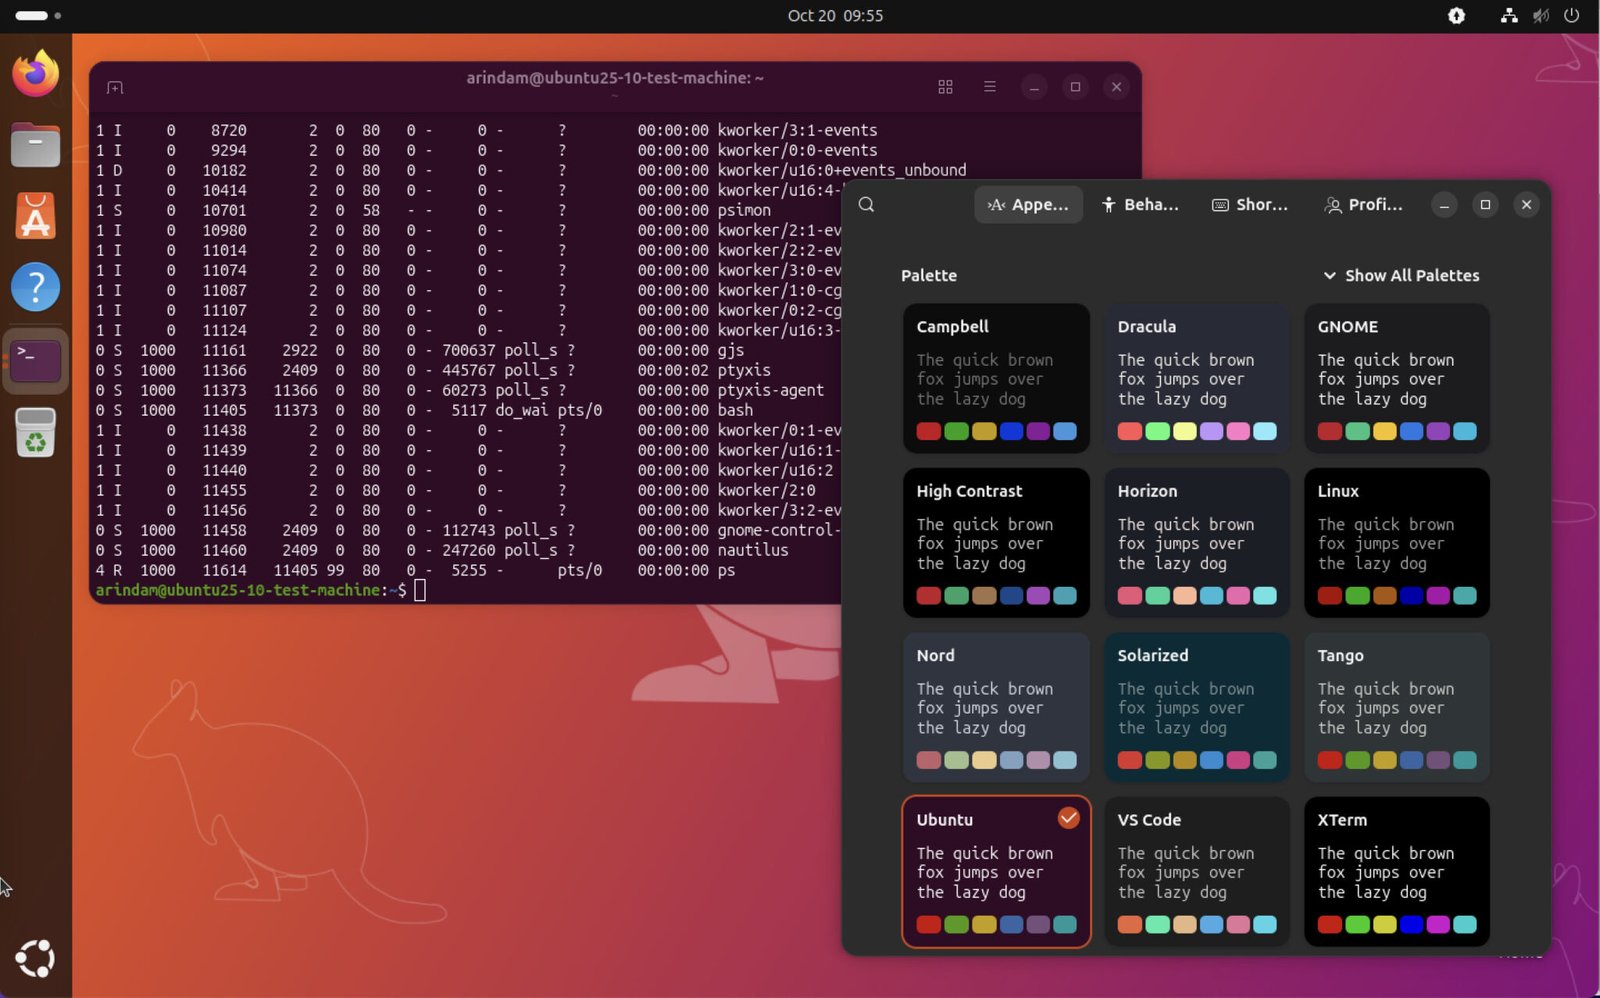Click the 'nautilus' process name in terminal

[x=753, y=550]
